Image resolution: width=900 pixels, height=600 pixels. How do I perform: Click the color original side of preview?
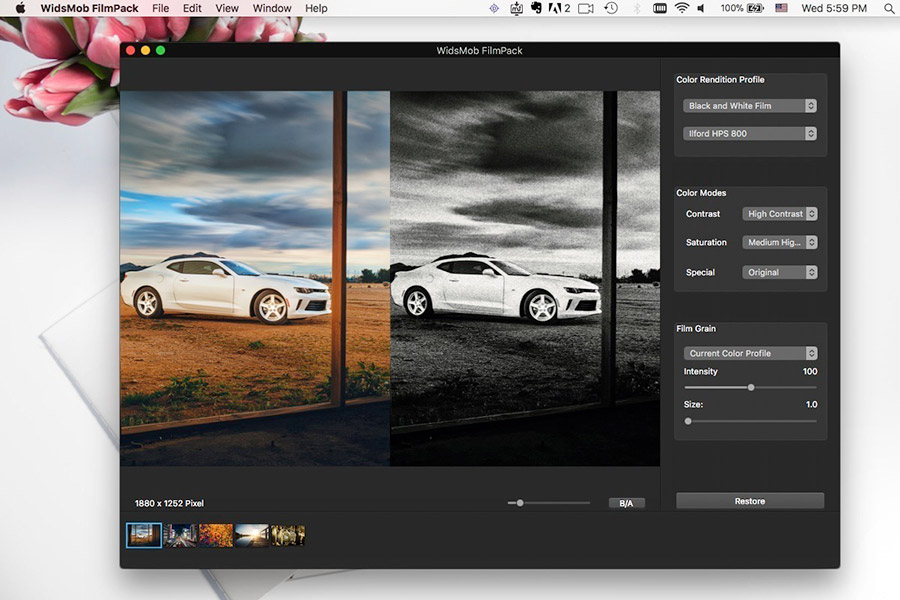pyautogui.click(x=255, y=278)
